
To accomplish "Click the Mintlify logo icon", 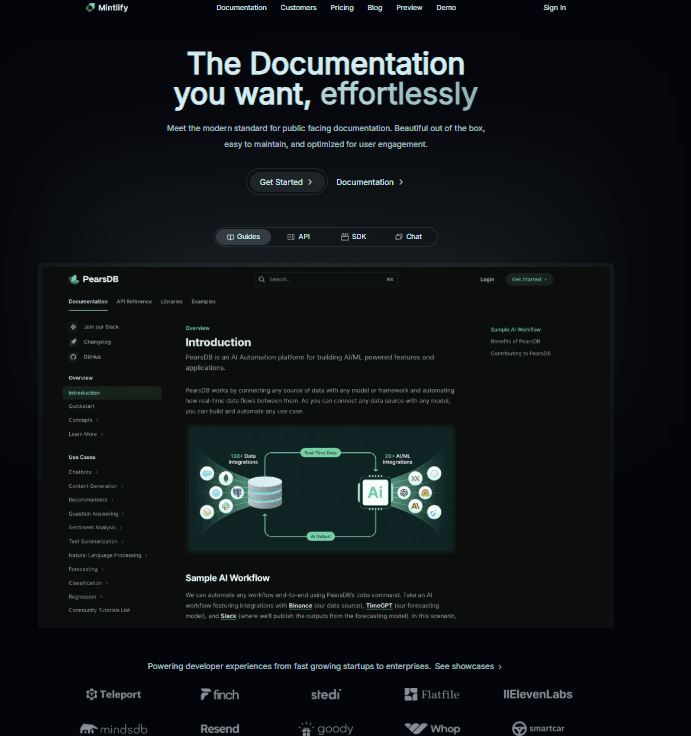I will pos(90,8).
